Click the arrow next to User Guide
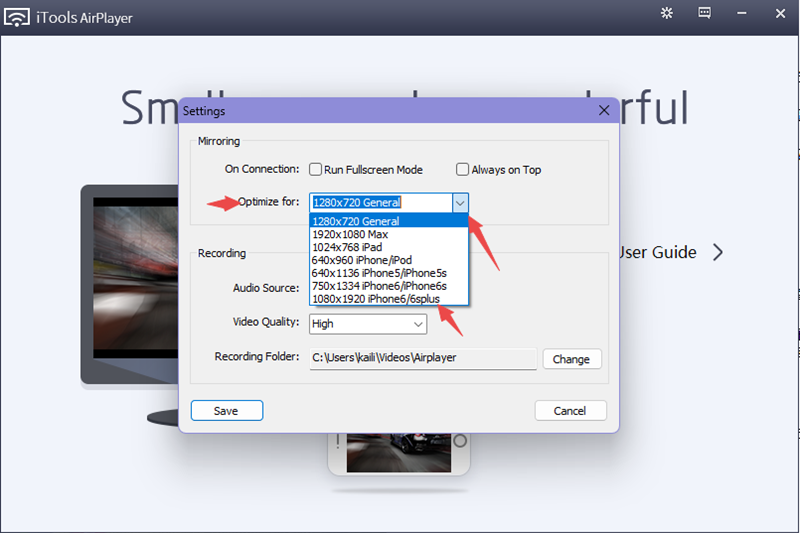800x533 pixels. (x=718, y=252)
